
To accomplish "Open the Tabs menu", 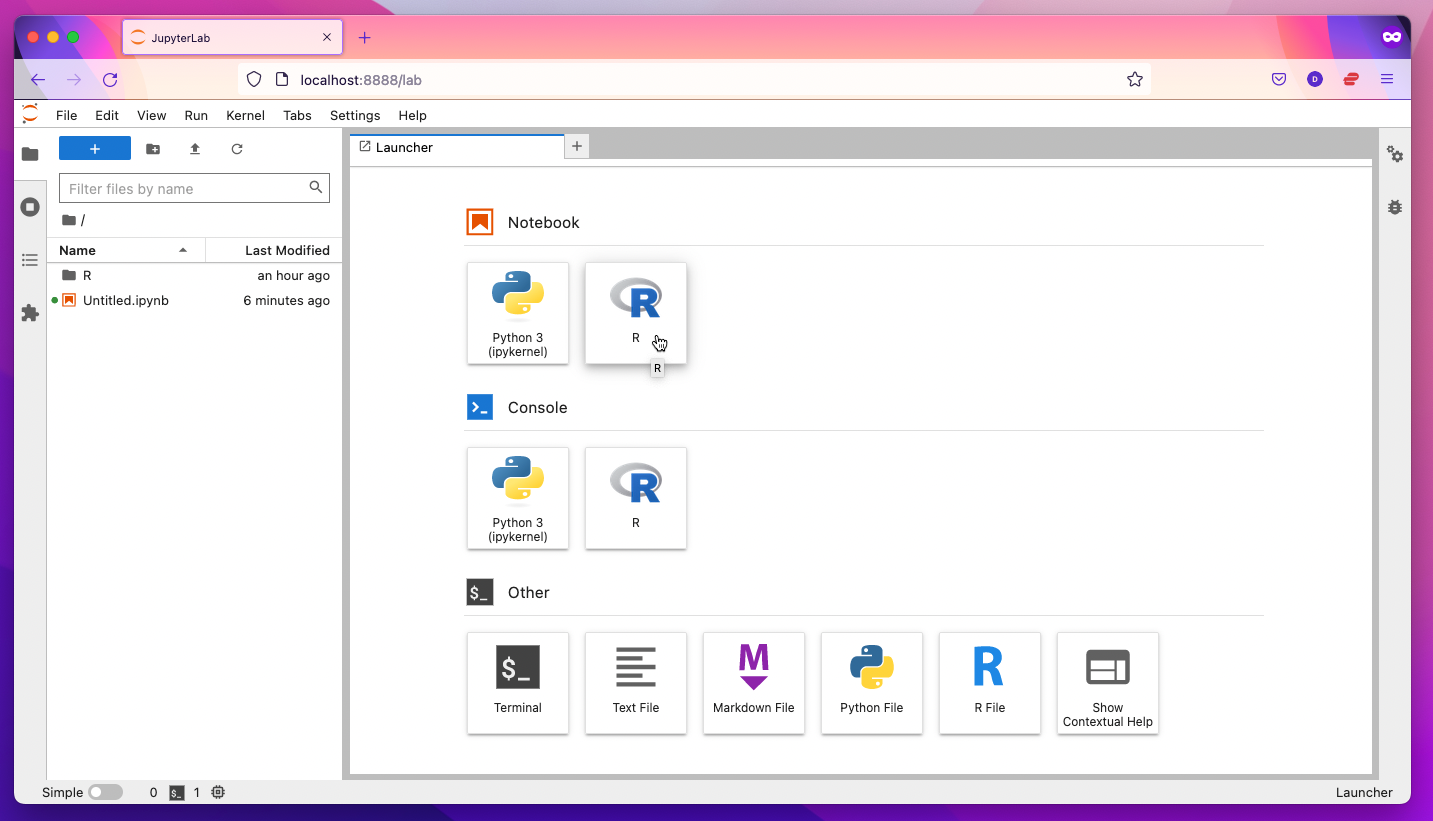I will click(x=297, y=115).
